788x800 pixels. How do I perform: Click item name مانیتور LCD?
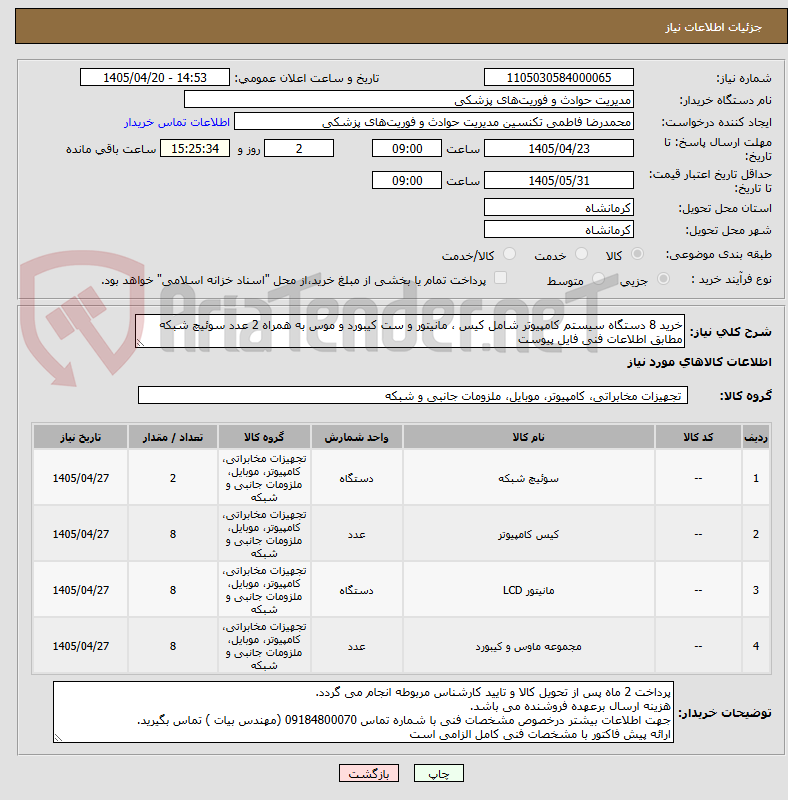pos(529,590)
